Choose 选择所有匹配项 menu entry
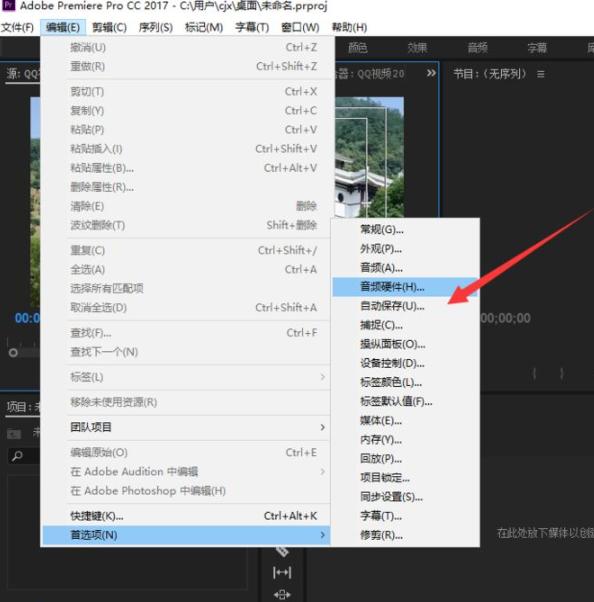The width and height of the screenshot is (594, 602). (x=186, y=288)
